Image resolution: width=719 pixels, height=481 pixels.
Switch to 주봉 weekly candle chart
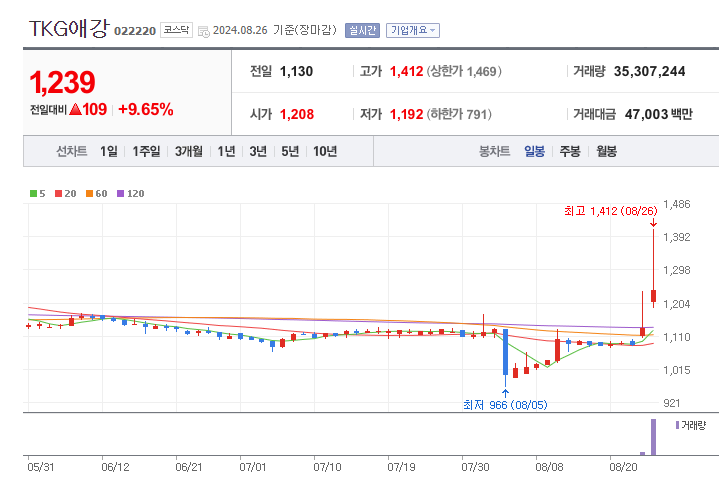[570, 151]
